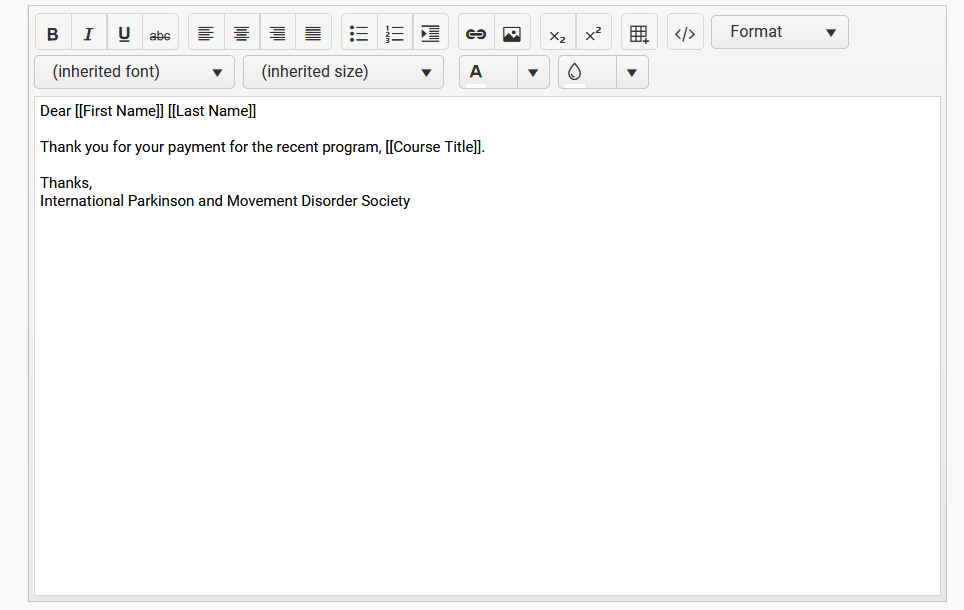Open the inherited size dropdown
Viewport: 964px width, 610px height.
[343, 72]
